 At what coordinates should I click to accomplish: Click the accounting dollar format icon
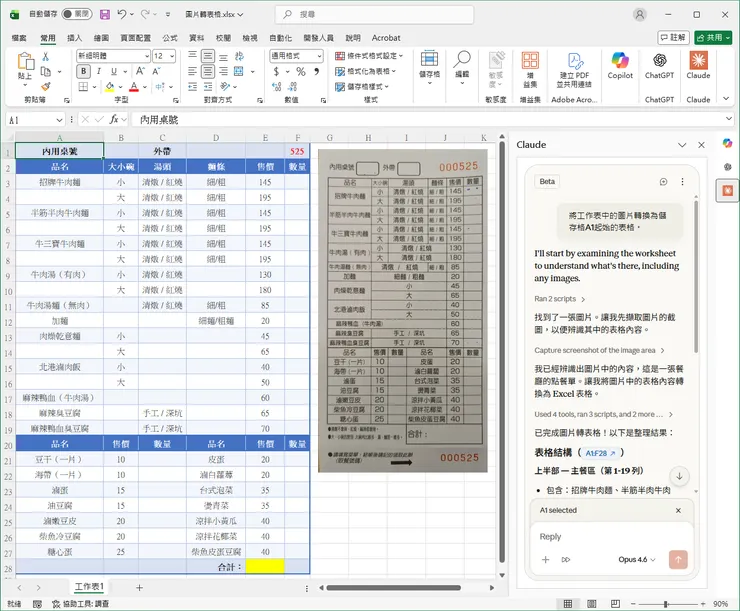[276, 72]
